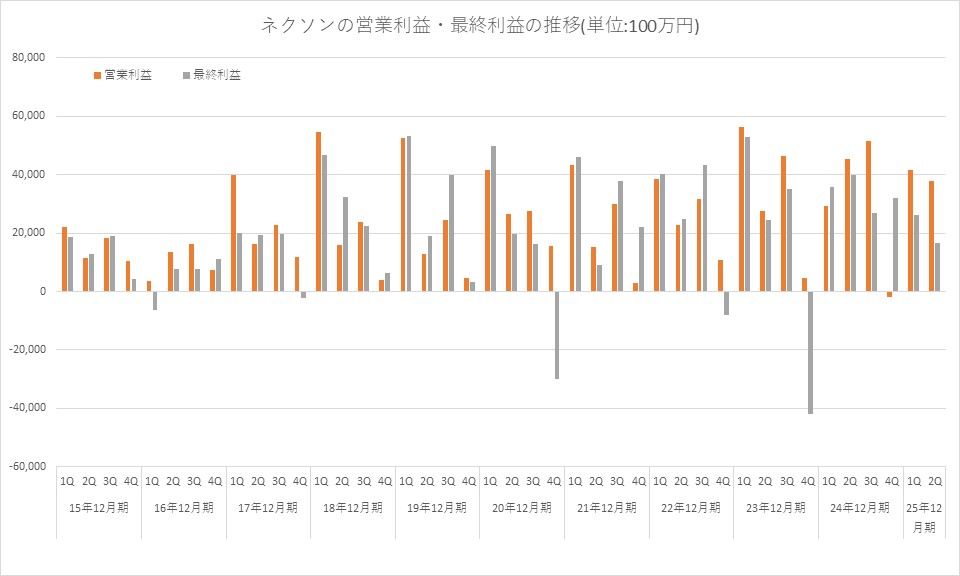This screenshot has width=960, height=576.
Task: Click the 15年12月期 category axis label
Action: point(98,508)
